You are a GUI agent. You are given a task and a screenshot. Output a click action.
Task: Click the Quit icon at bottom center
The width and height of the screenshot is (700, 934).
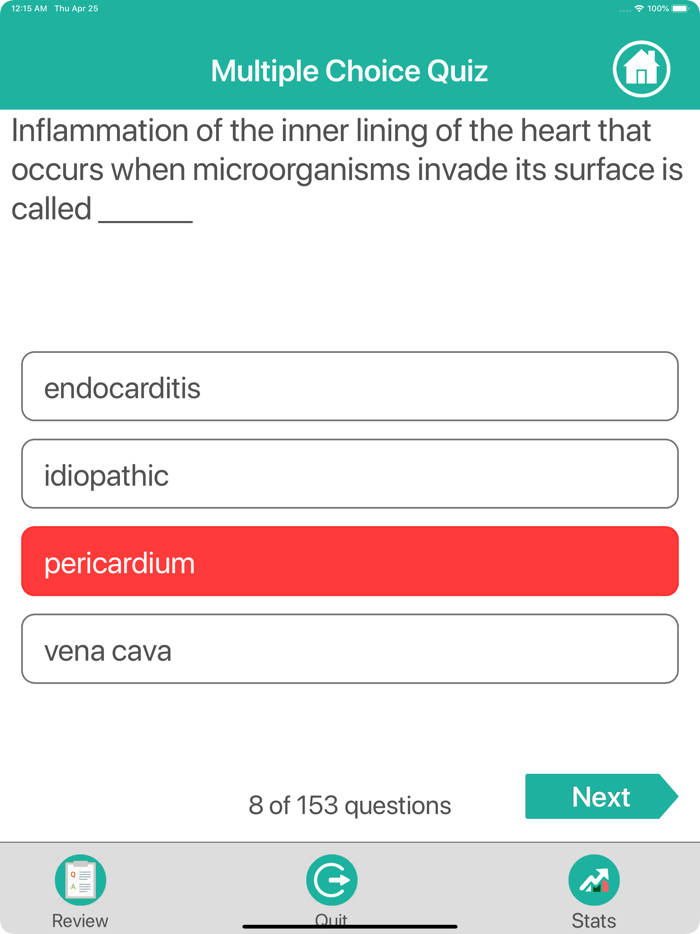click(331, 879)
